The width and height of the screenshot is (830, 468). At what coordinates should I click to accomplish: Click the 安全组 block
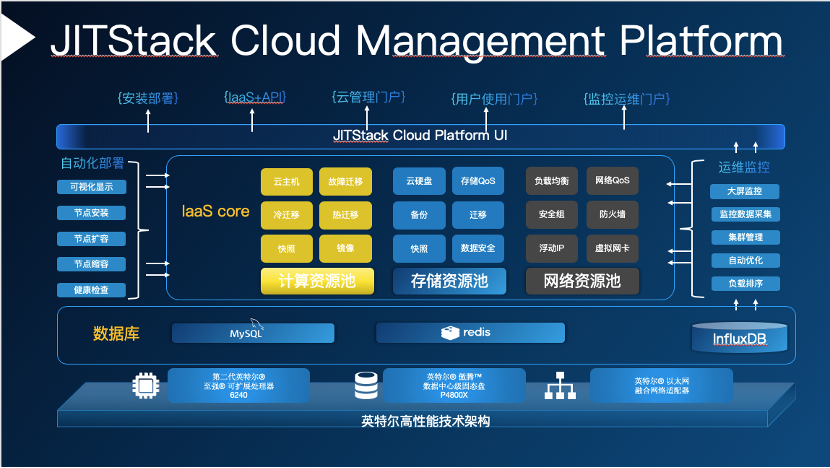coord(552,214)
